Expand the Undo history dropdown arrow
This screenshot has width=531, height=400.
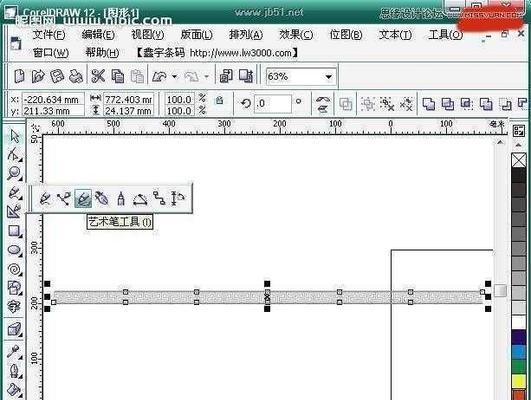[x=174, y=77]
